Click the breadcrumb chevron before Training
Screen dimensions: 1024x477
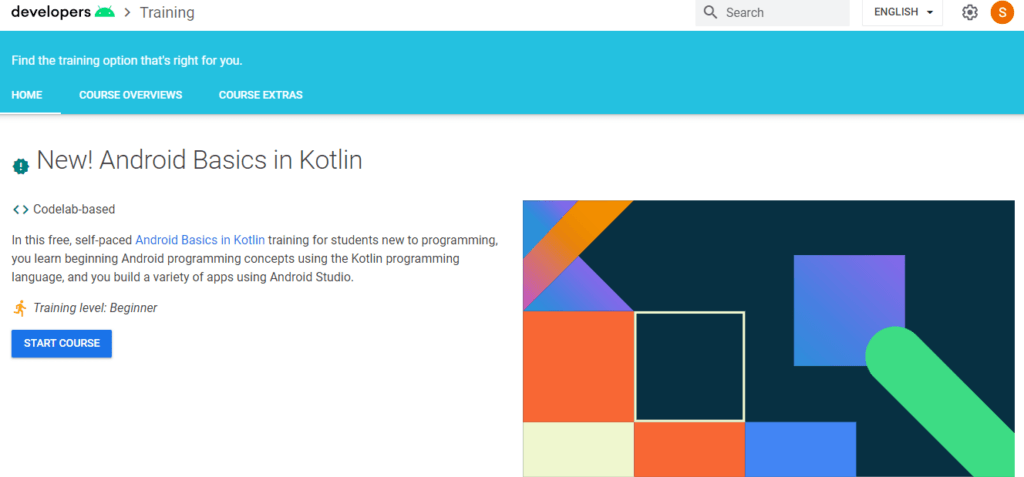pyautogui.click(x=128, y=13)
